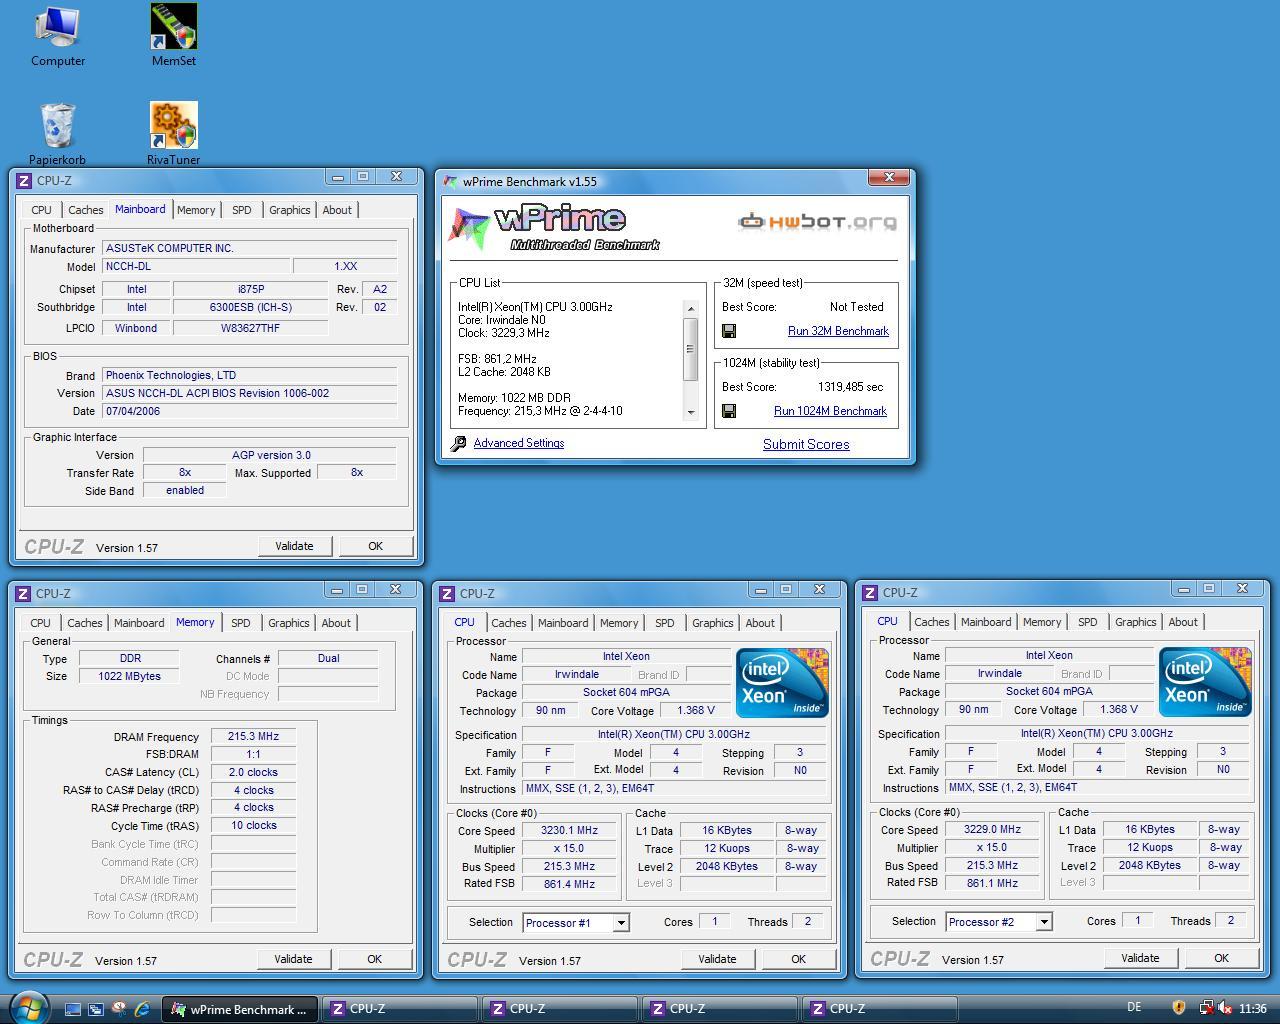Image resolution: width=1280 pixels, height=1024 pixels.
Task: Click the Best Score 1319,485 sec value
Action: coord(851,387)
